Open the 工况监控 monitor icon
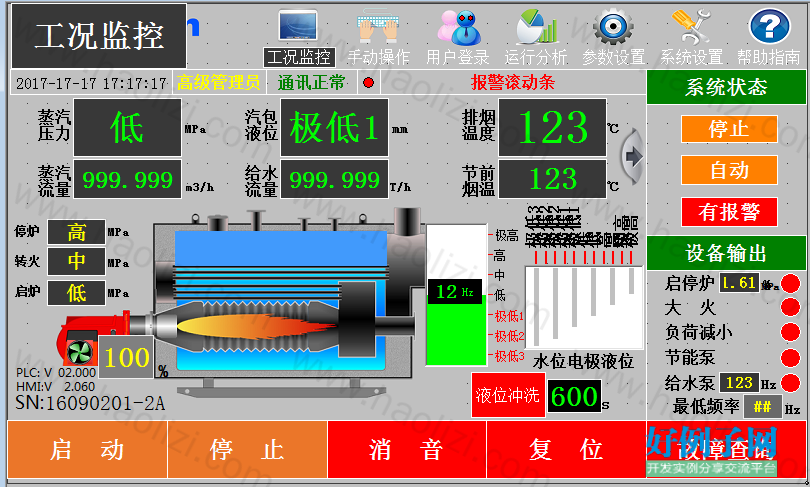 click(298, 25)
